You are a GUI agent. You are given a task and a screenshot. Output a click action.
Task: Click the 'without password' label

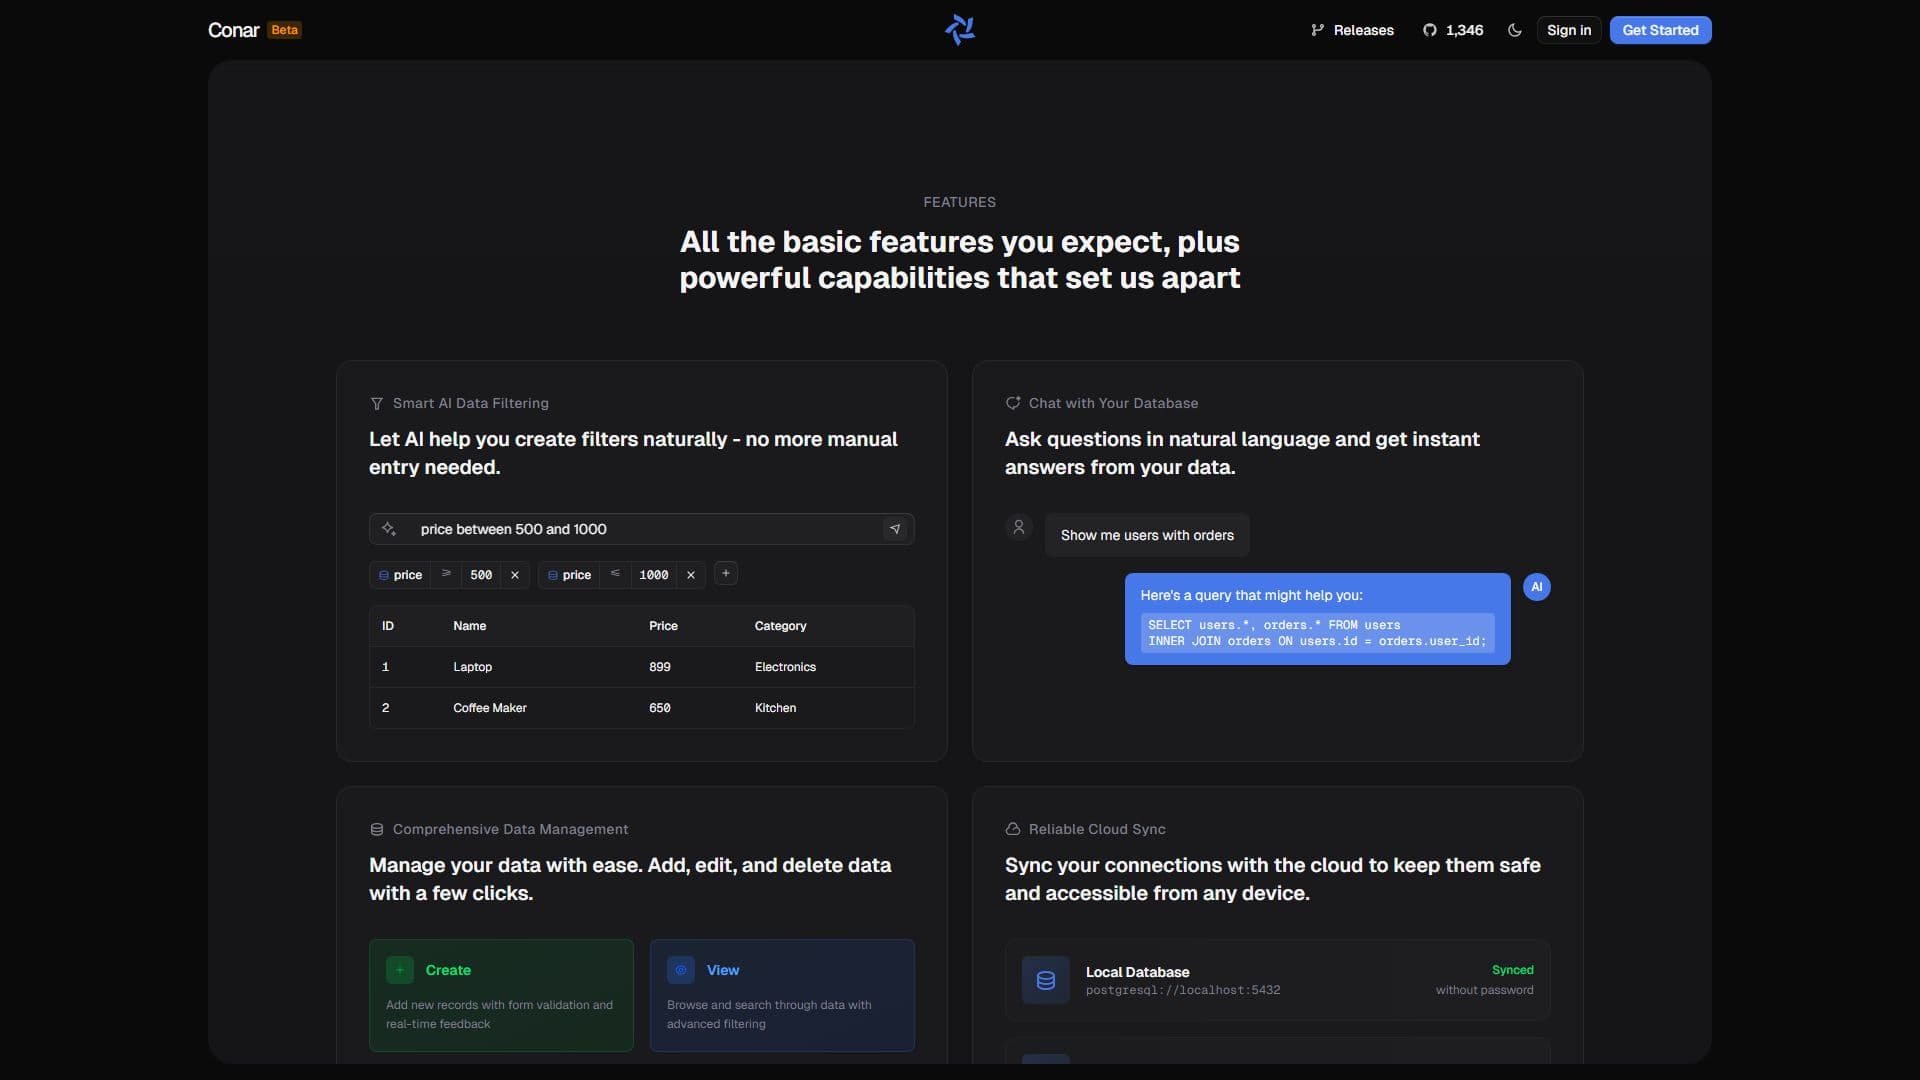tap(1484, 990)
